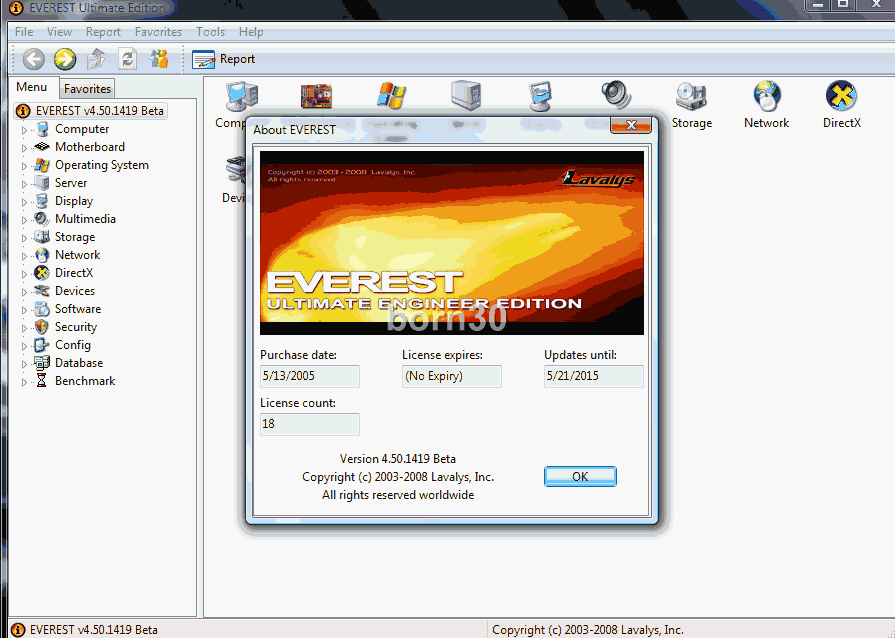Image resolution: width=895 pixels, height=638 pixels.
Task: Switch to the Menu tab
Action: pos(31,87)
